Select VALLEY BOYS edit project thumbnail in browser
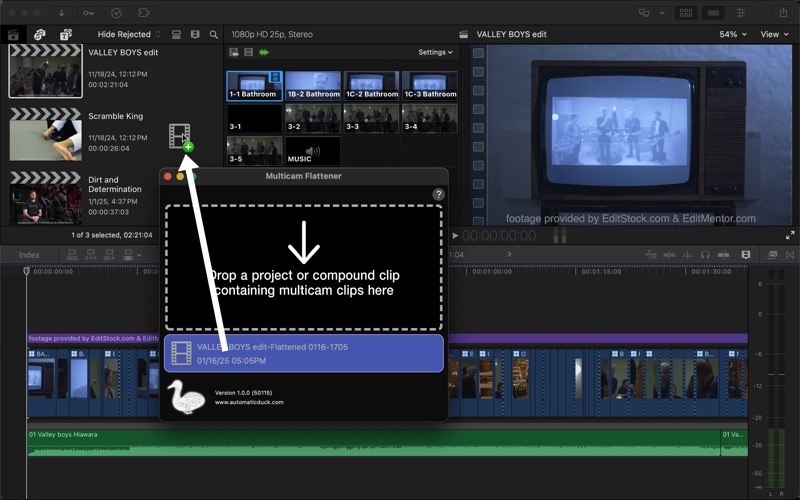 coord(45,71)
